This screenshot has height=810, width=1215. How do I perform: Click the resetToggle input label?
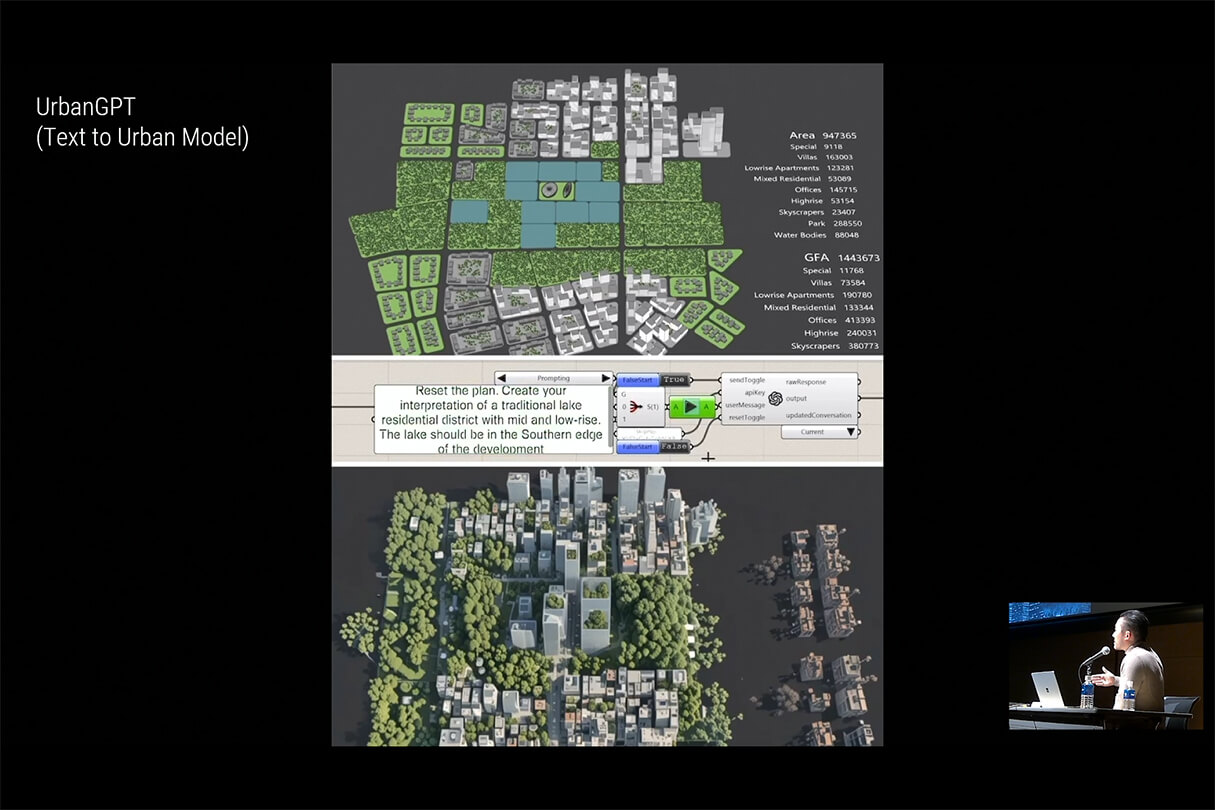(x=747, y=417)
